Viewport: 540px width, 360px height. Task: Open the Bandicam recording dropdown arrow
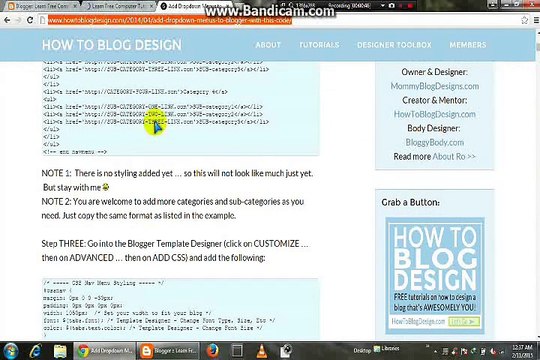point(382,6)
